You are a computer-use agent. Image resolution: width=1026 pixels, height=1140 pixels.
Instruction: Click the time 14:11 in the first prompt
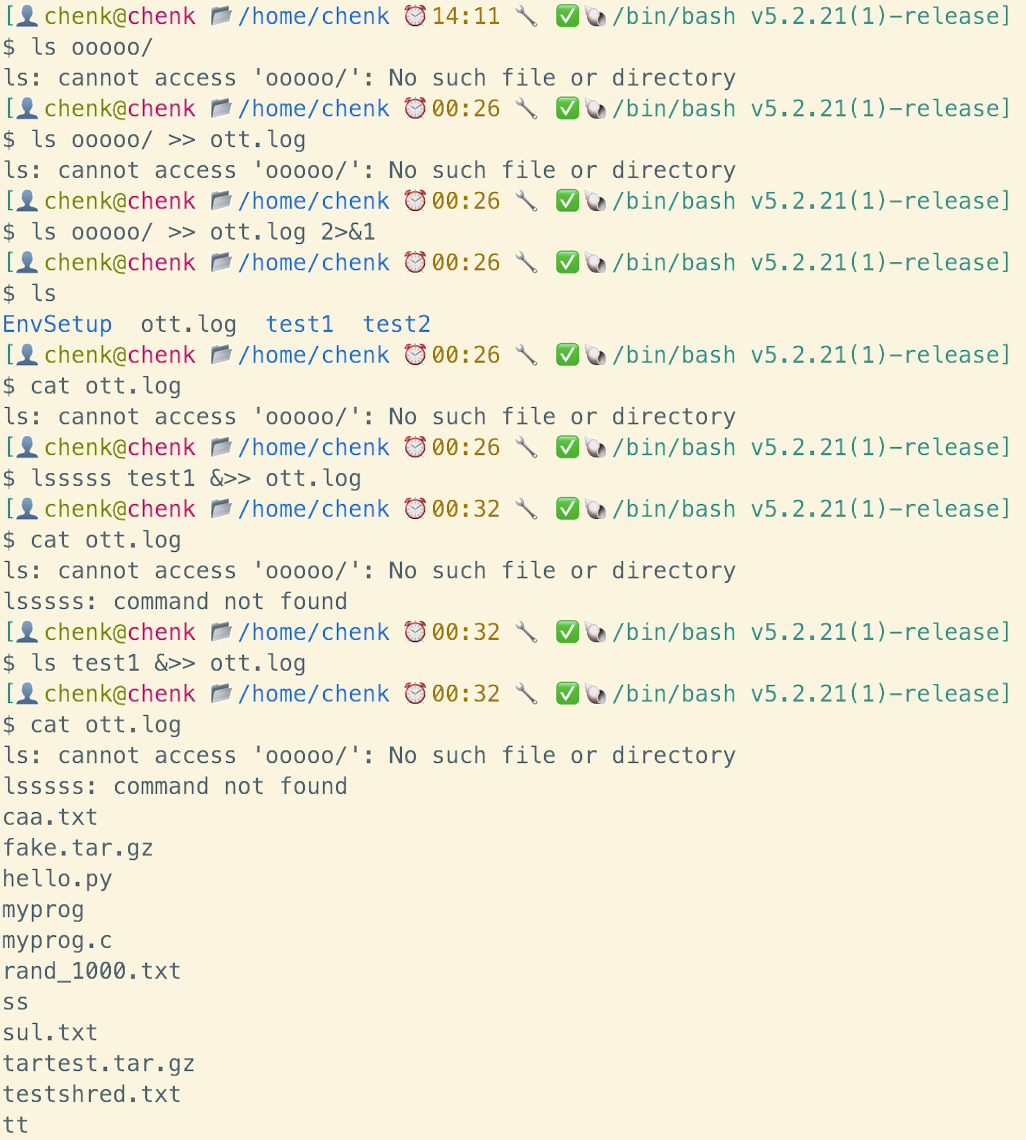[x=465, y=16]
